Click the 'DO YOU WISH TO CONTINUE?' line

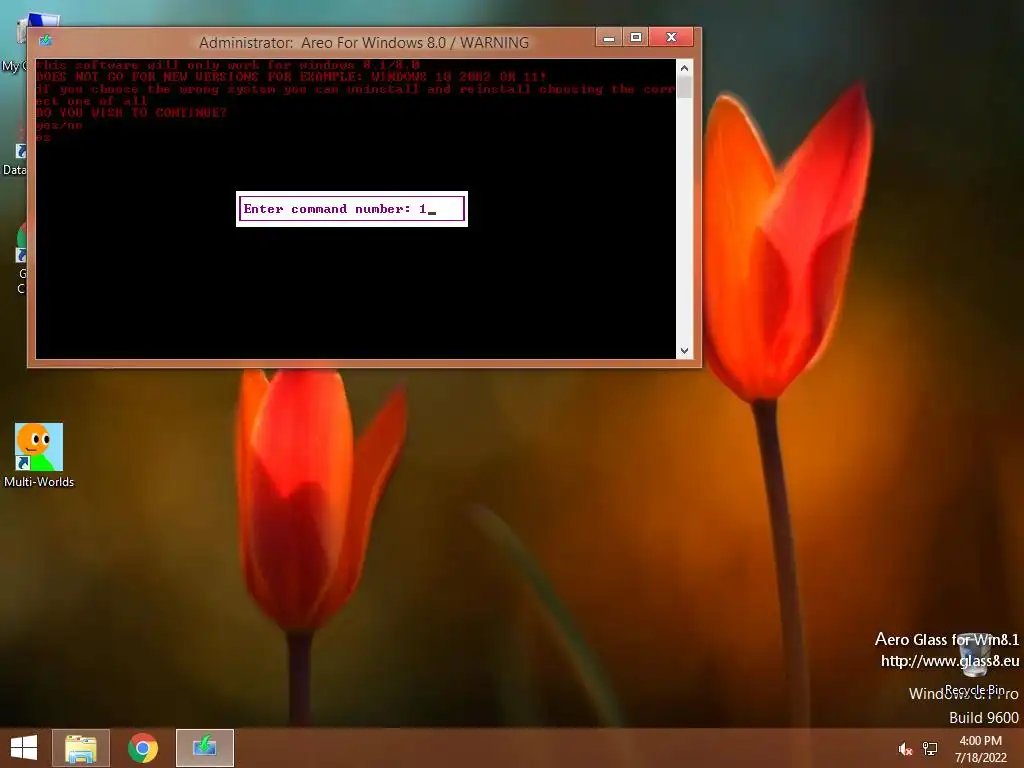tap(131, 112)
